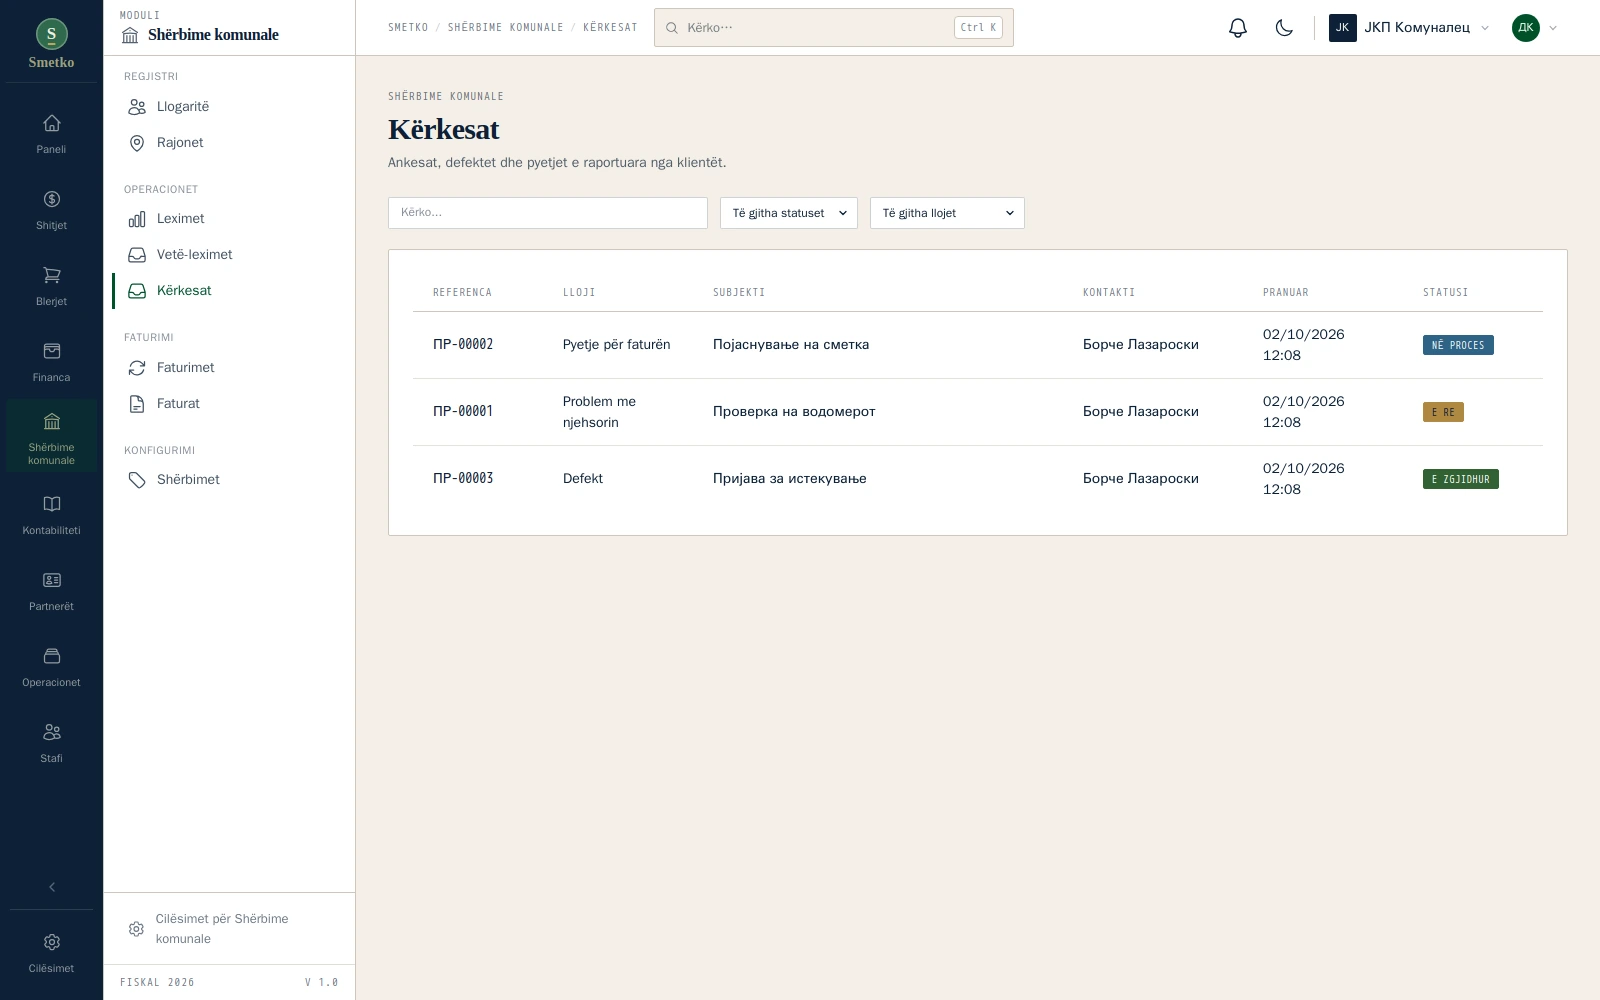Open Shërbimet in the sidebar
Image resolution: width=1600 pixels, height=1000 pixels.
click(x=229, y=480)
